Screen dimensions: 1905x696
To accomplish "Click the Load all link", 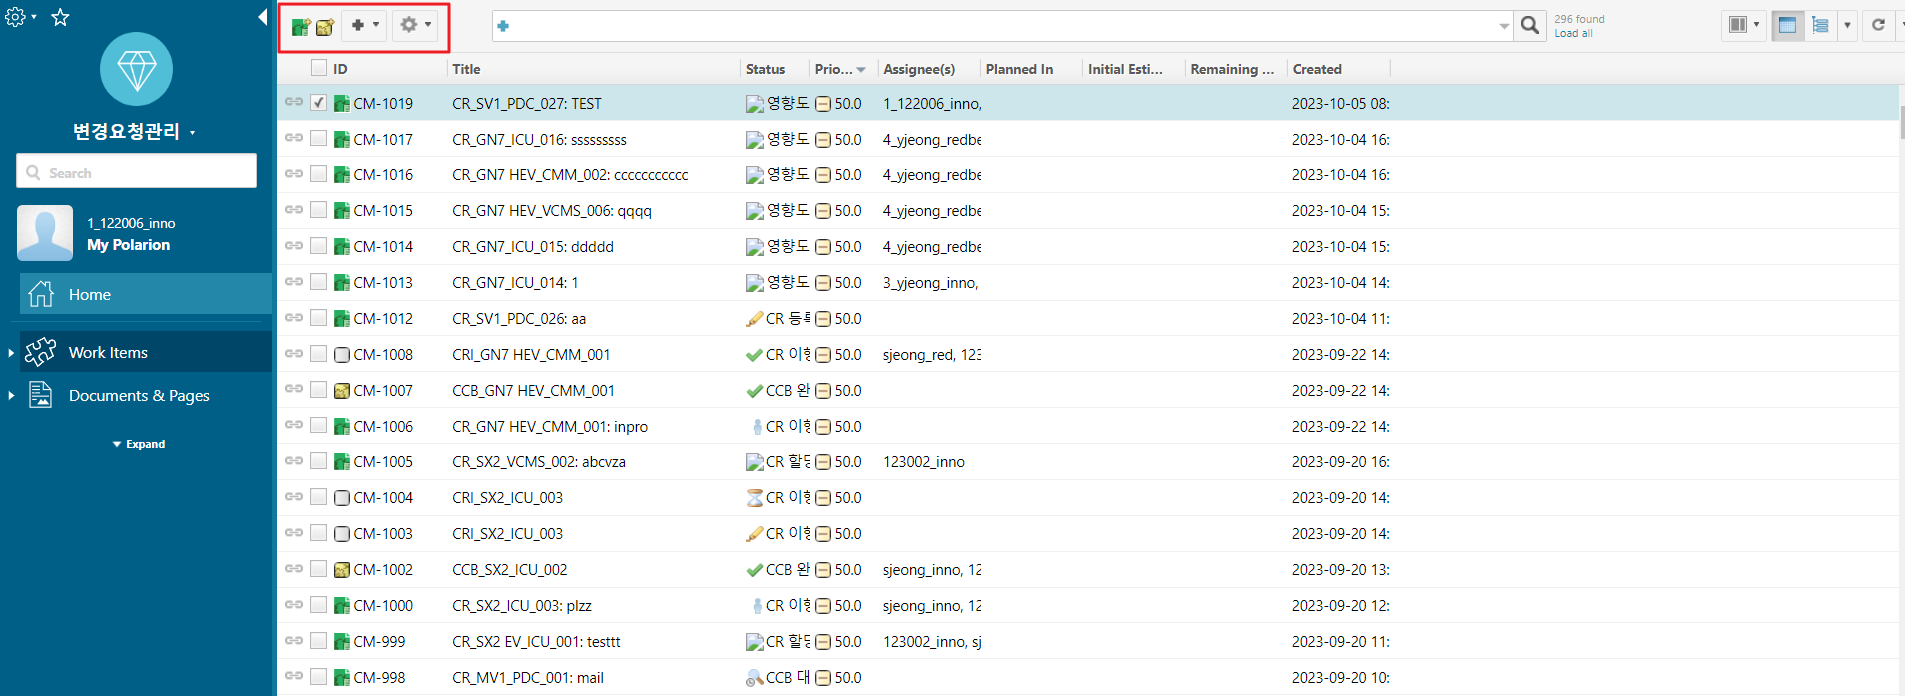I will 1573,34.
